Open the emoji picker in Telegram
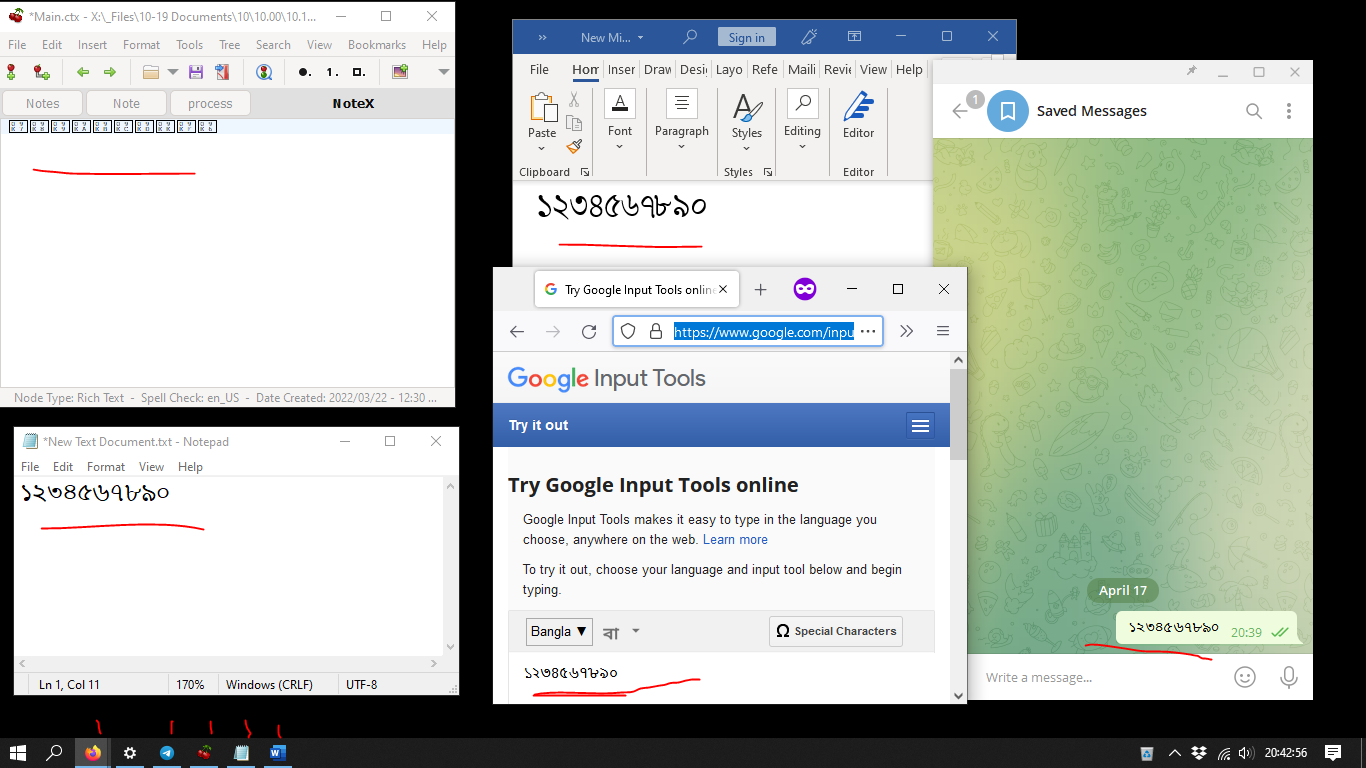Screen dimensions: 1366x768 click(1244, 677)
